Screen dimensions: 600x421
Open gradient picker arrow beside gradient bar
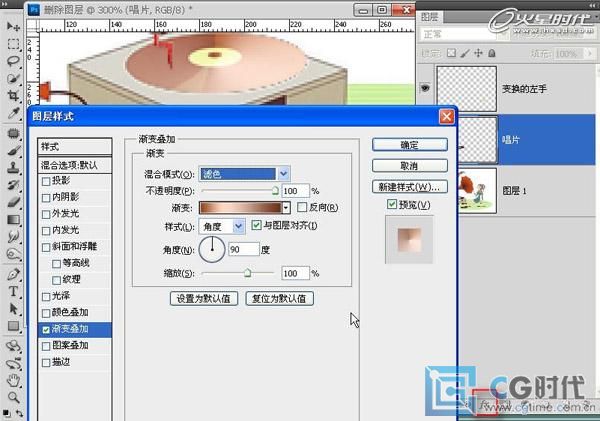coord(286,207)
